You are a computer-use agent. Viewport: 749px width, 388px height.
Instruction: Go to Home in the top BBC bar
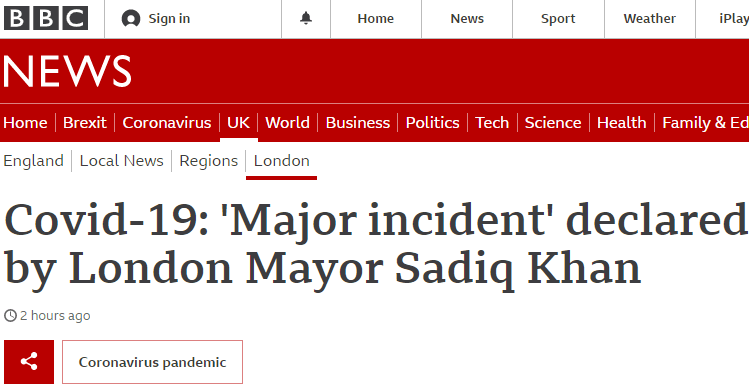pyautogui.click(x=375, y=19)
